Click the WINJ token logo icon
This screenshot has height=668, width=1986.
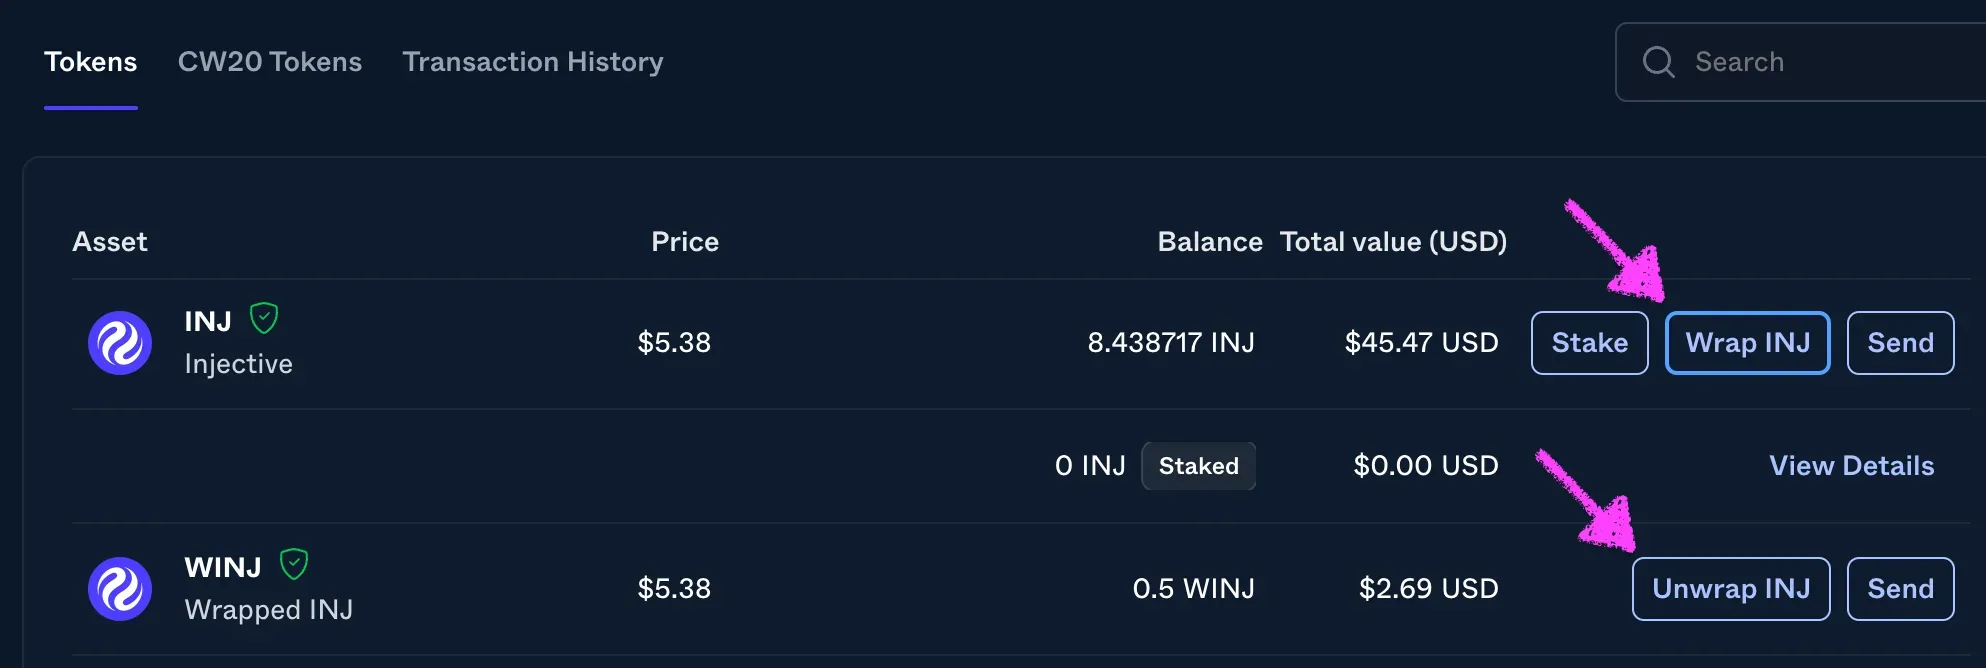point(120,589)
